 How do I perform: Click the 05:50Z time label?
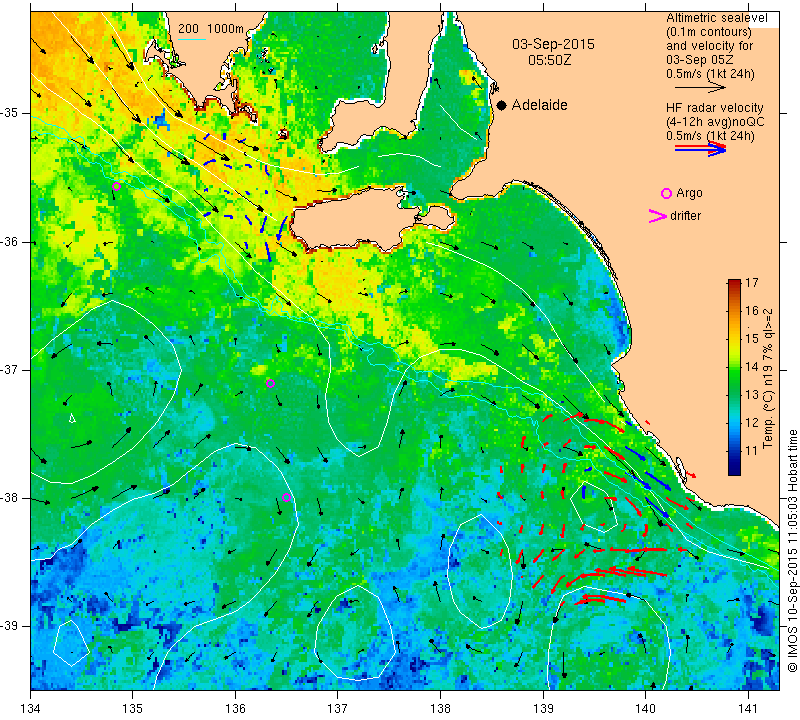tap(549, 60)
